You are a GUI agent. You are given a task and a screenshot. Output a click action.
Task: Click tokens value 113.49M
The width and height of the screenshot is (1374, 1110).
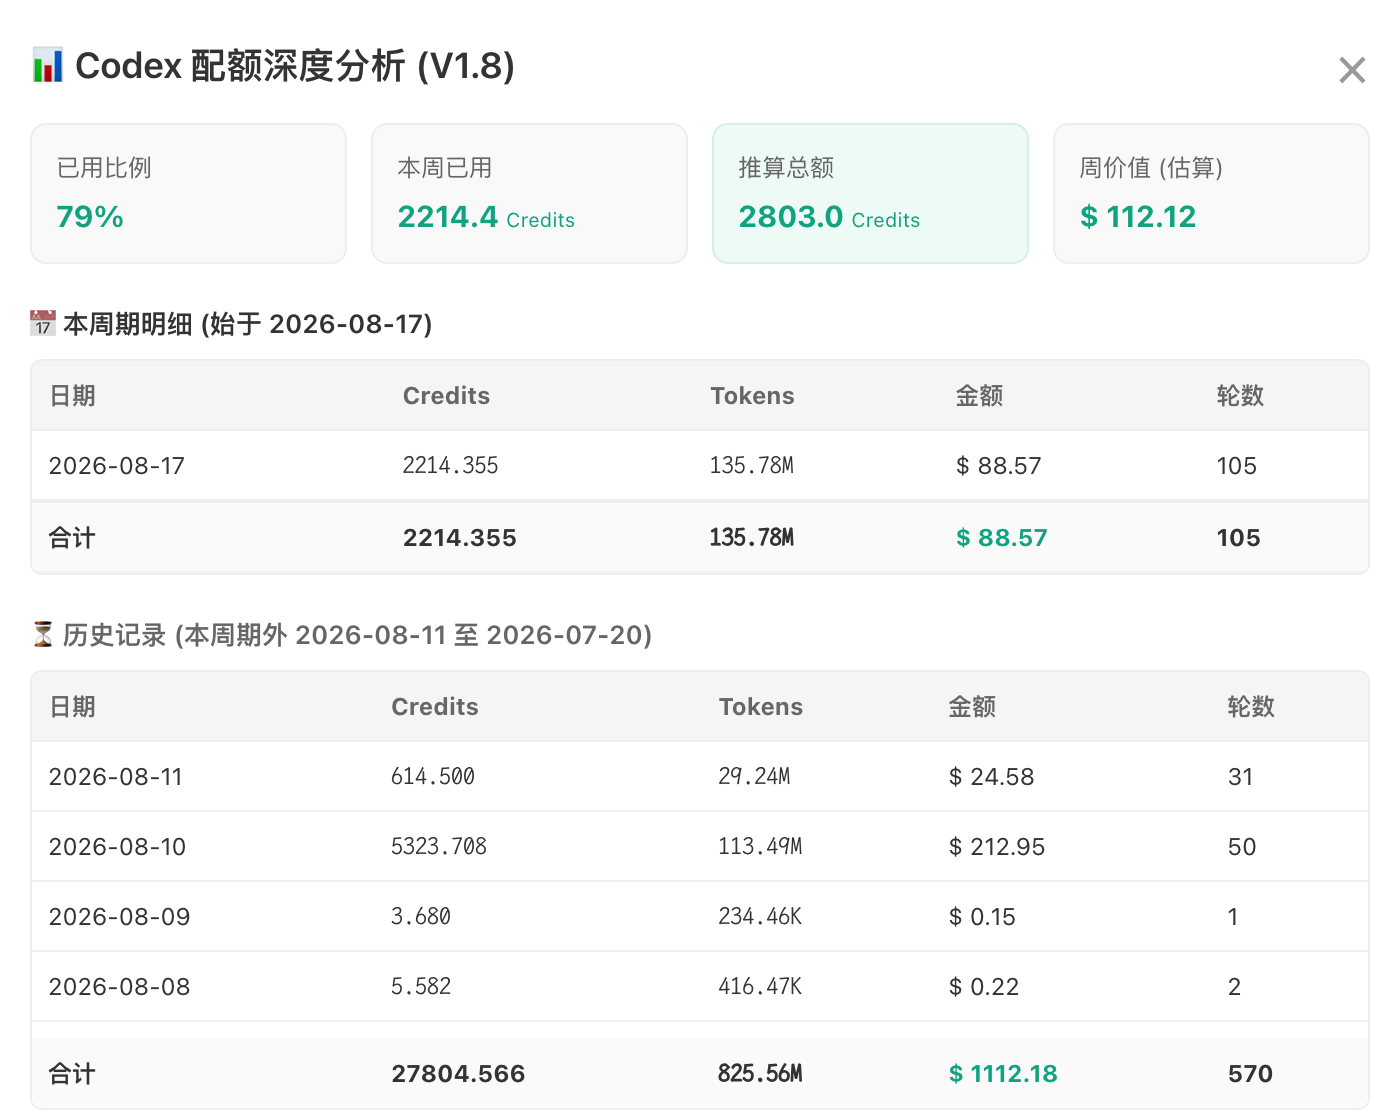coord(761,847)
